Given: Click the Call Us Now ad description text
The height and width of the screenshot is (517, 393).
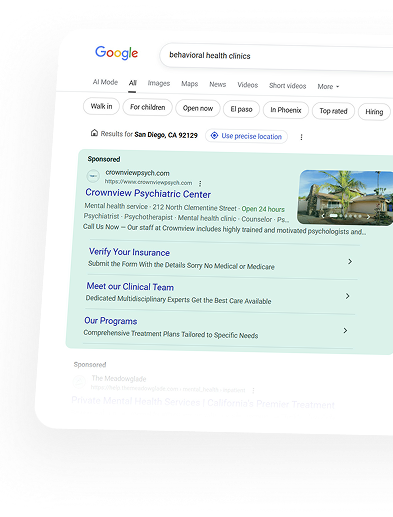Looking at the screenshot, I should pyautogui.click(x=224, y=229).
